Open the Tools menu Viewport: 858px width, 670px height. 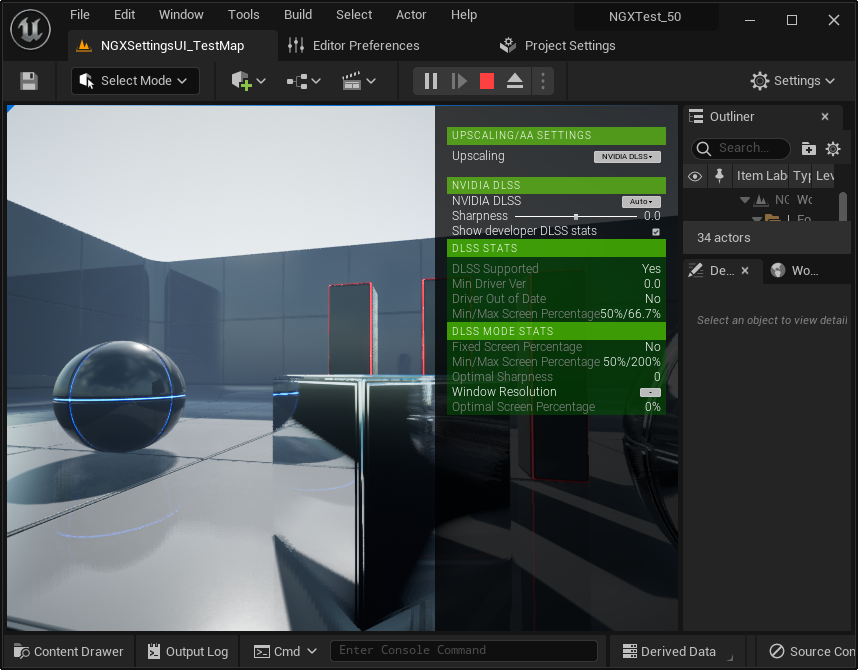point(244,15)
